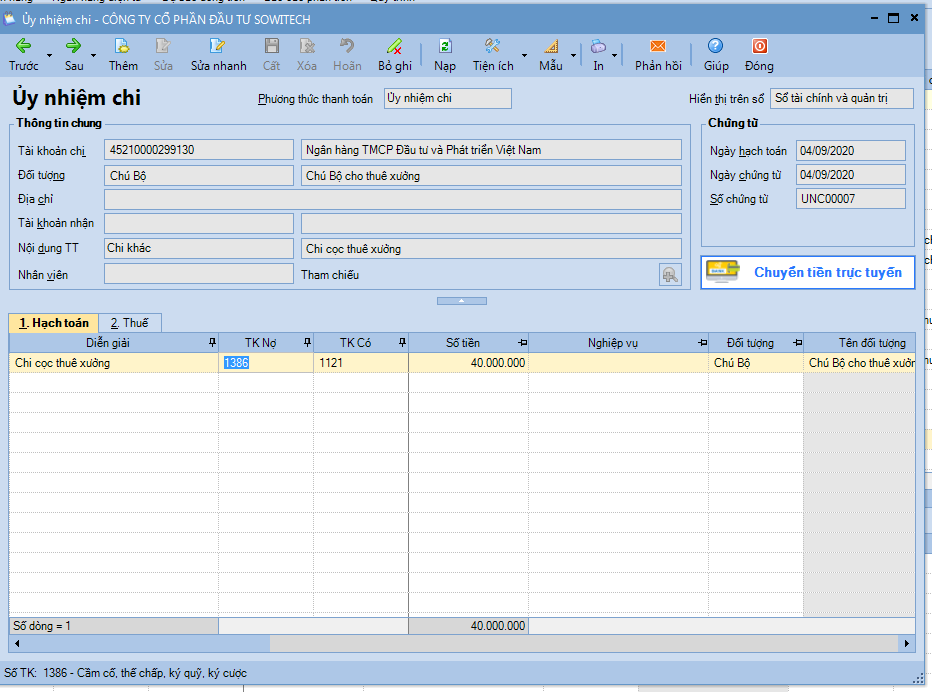The height and width of the screenshot is (692, 932).
Task: Collapse the Thông tin chung panel
Action: 462,301
